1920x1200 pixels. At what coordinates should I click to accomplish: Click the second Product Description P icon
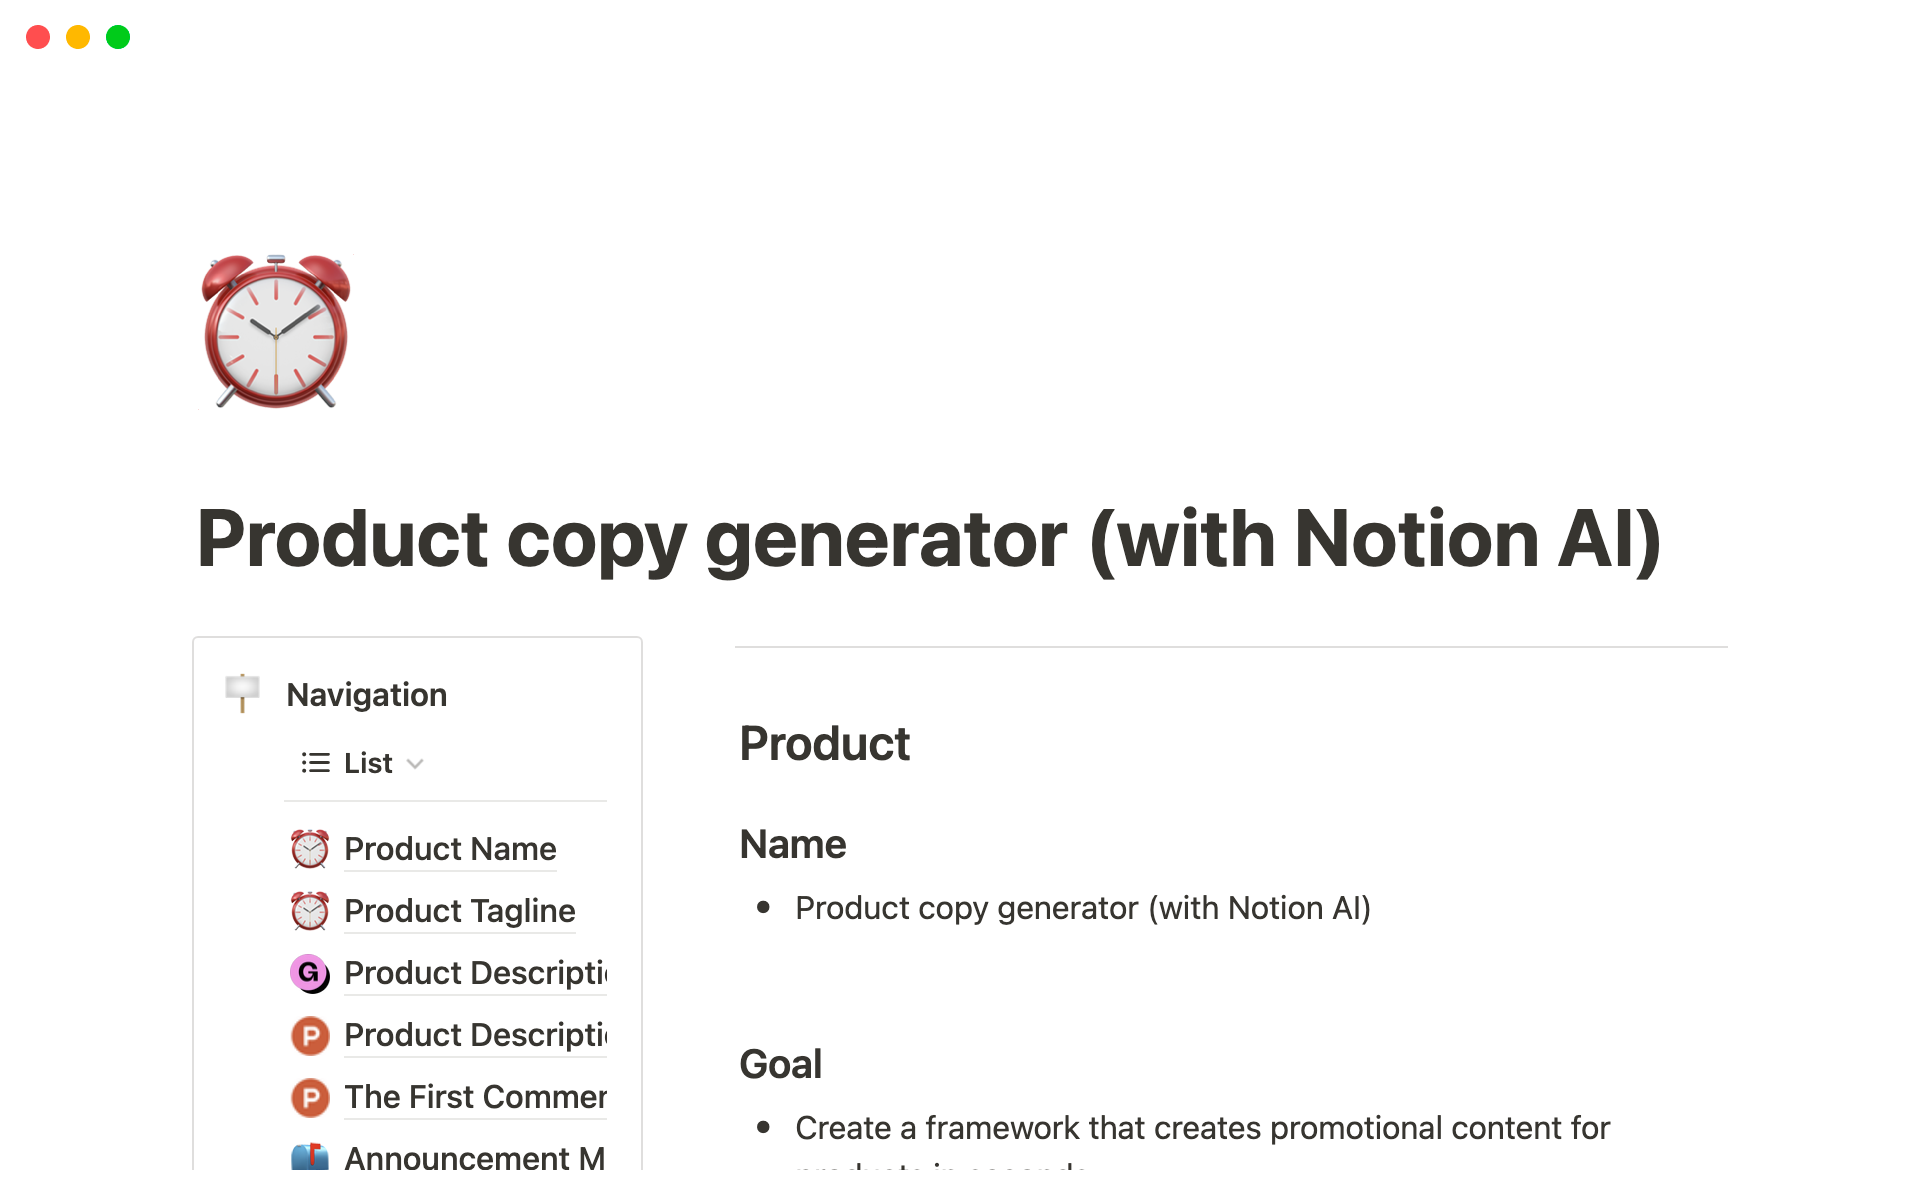point(308,1034)
